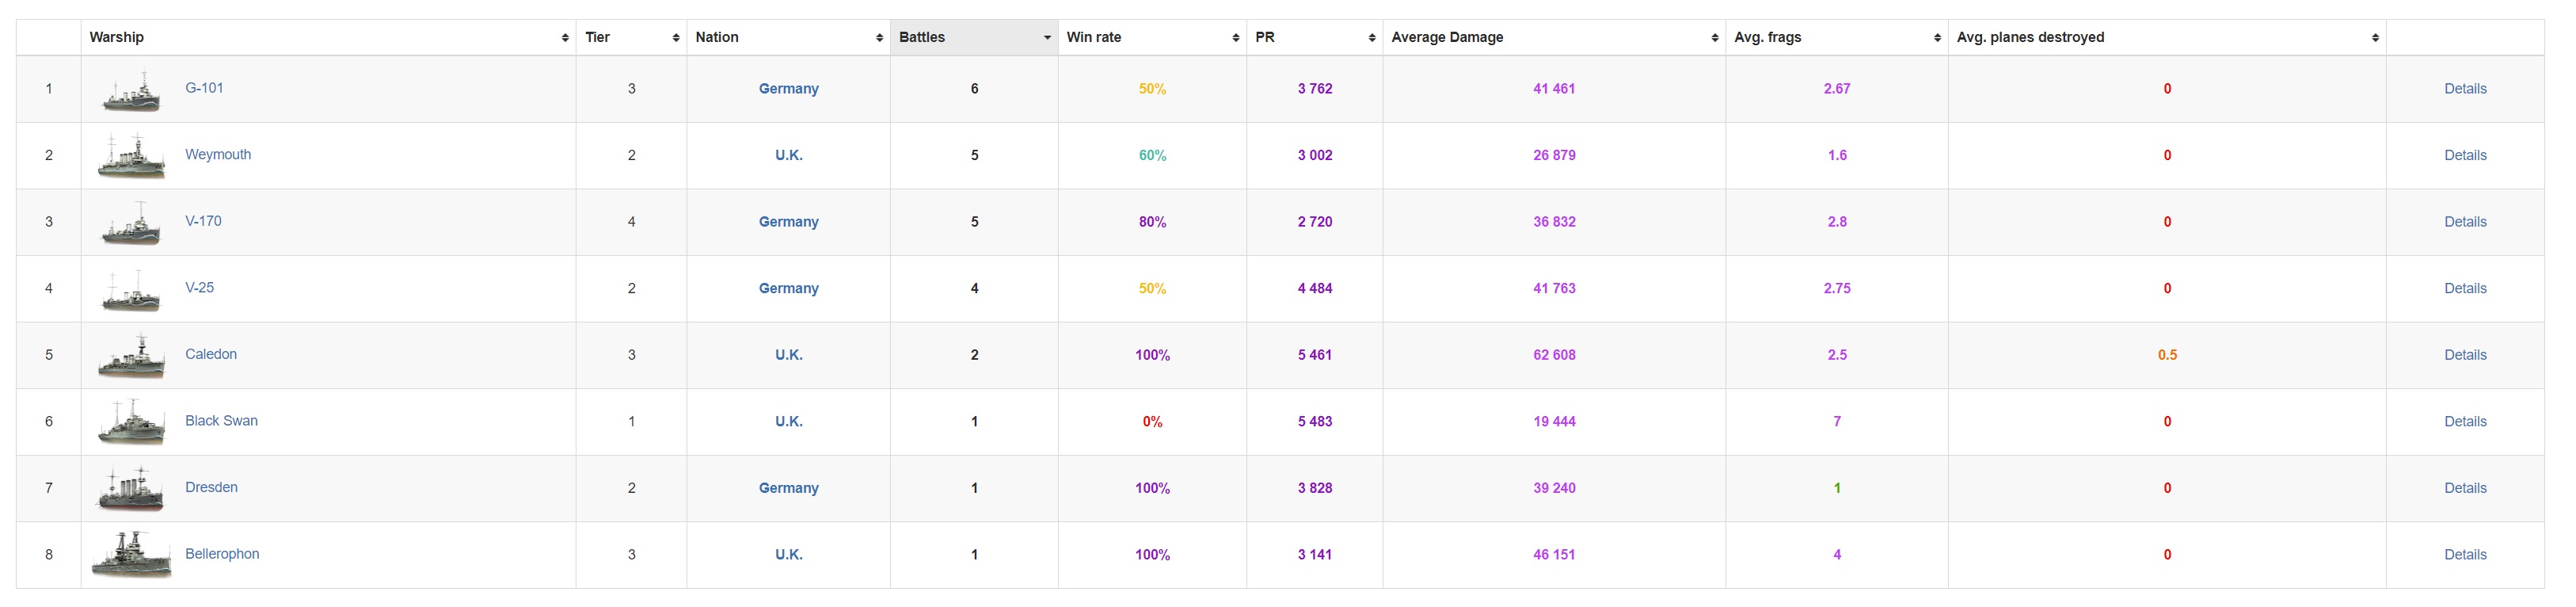Open Details link for Caledon row
The height and width of the screenshot is (607, 2576).
[x=2465, y=355]
